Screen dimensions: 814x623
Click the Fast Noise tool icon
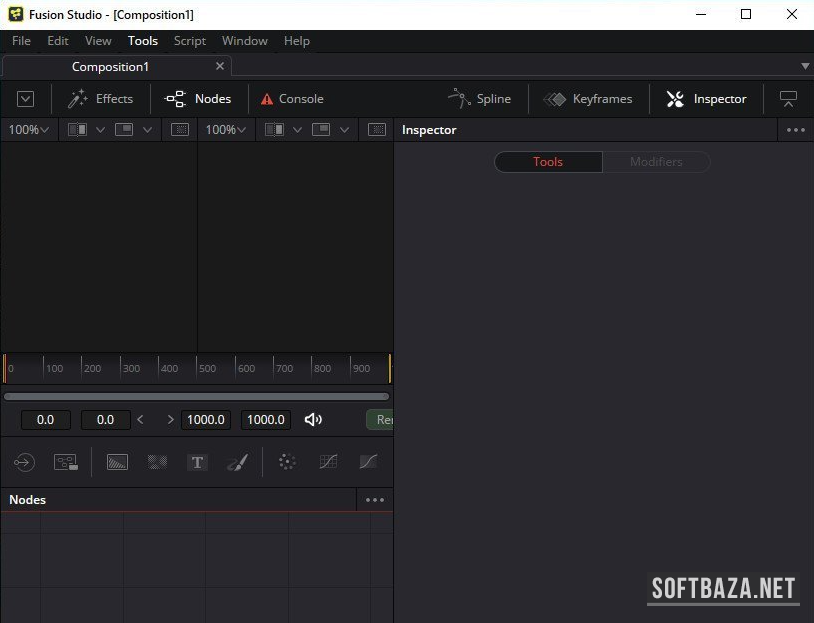157,462
